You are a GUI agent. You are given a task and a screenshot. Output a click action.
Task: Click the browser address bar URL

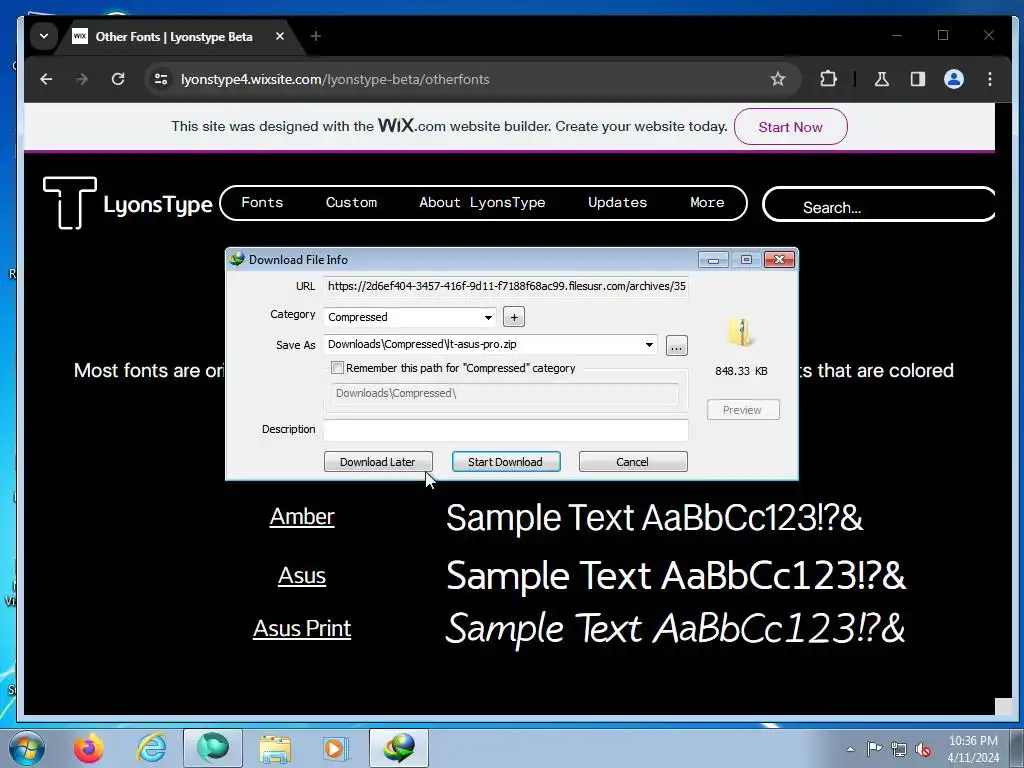tap(335, 79)
